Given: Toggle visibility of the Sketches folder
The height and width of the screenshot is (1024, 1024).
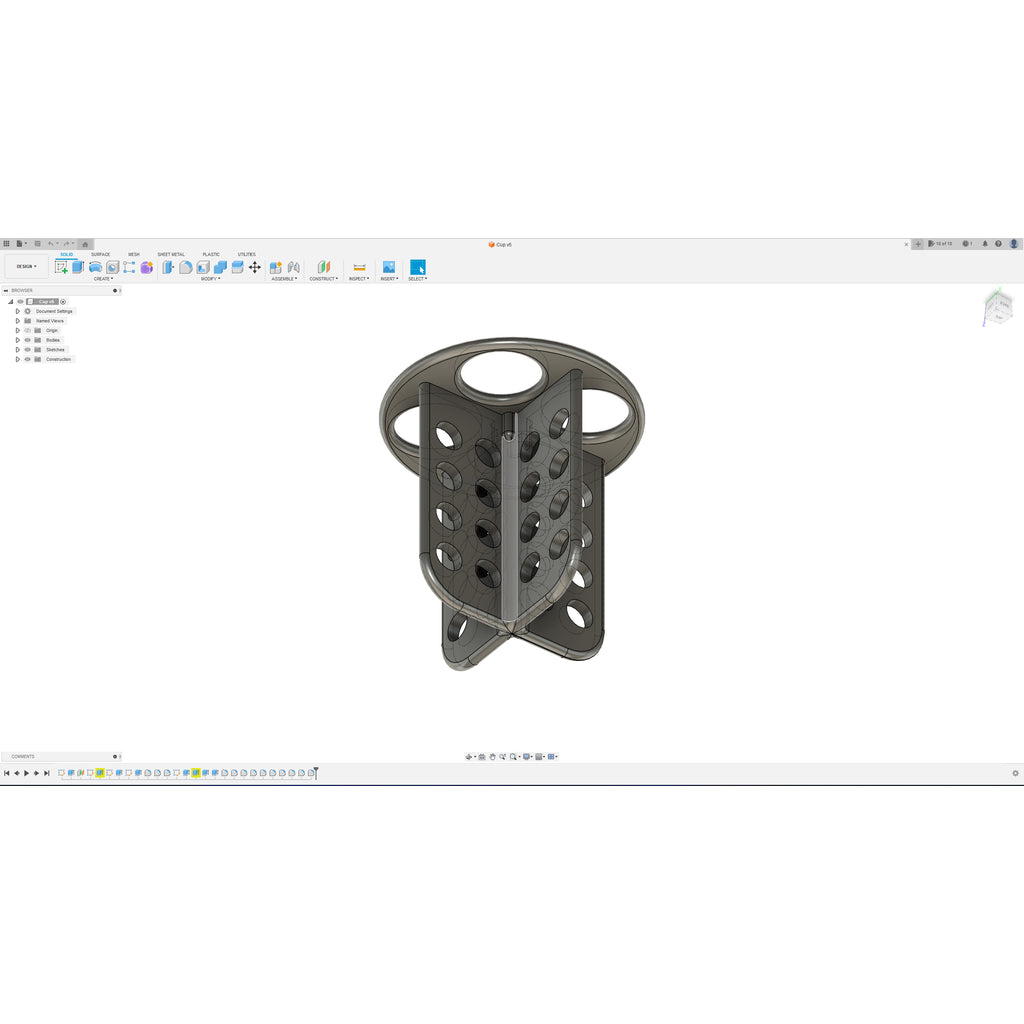Looking at the screenshot, I should (27, 350).
